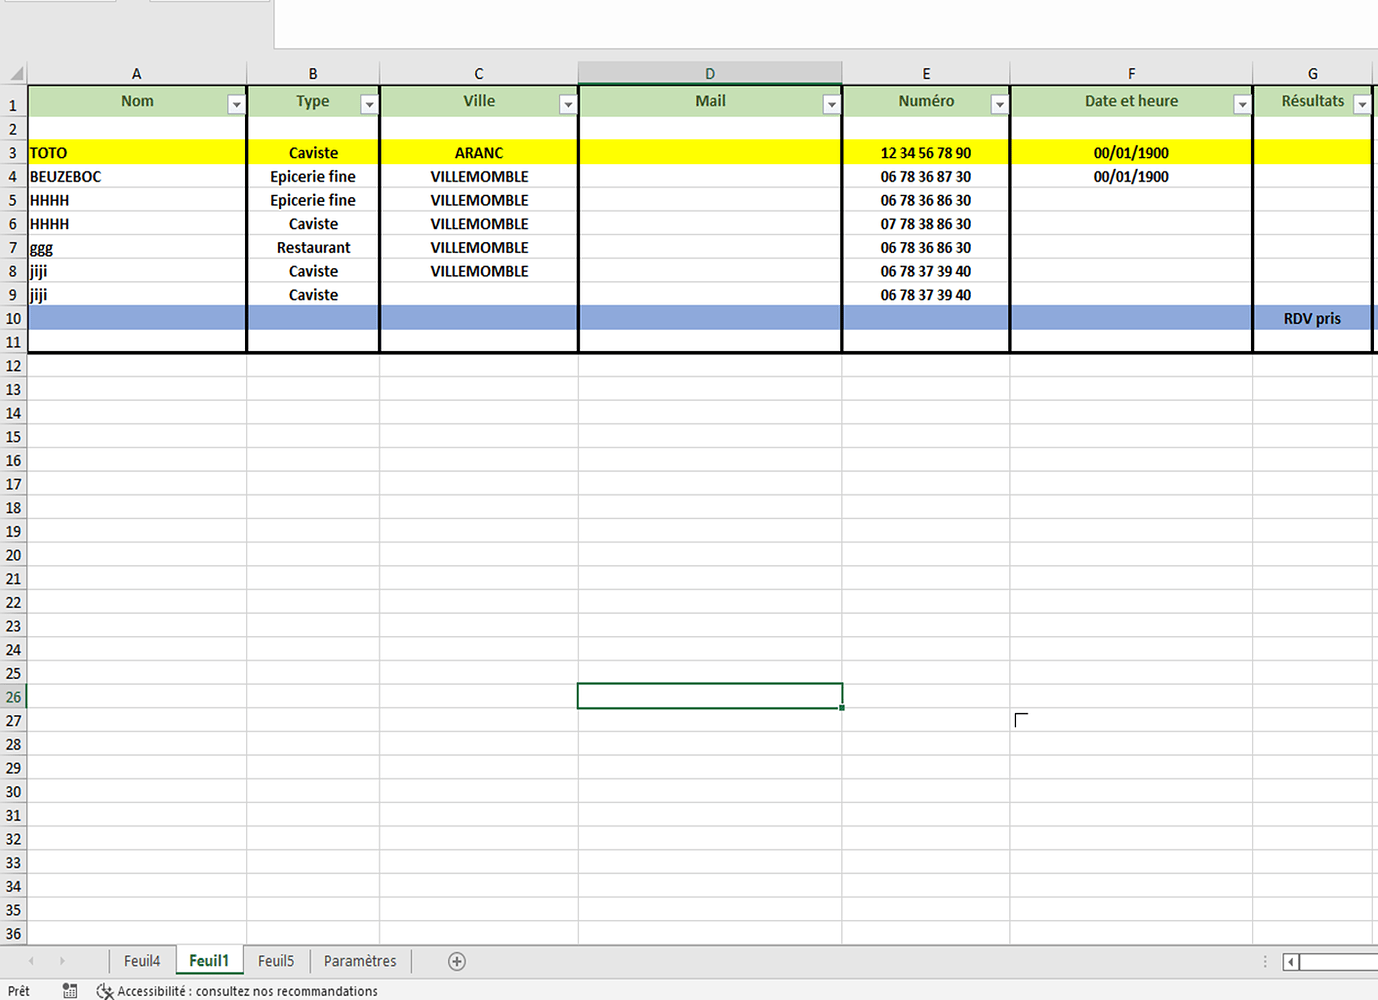Select row 26 header

tap(13, 697)
